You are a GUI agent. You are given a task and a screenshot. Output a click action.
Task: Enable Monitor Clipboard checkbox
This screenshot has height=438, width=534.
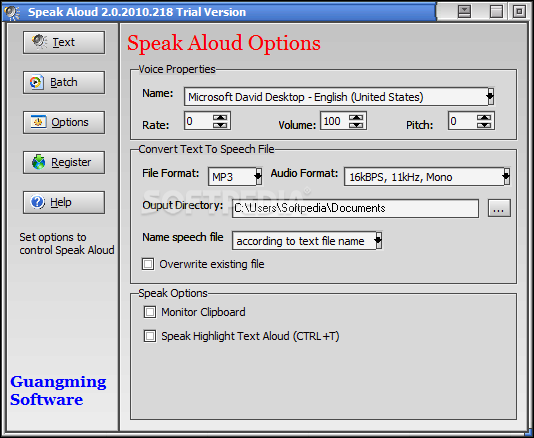click(x=150, y=312)
